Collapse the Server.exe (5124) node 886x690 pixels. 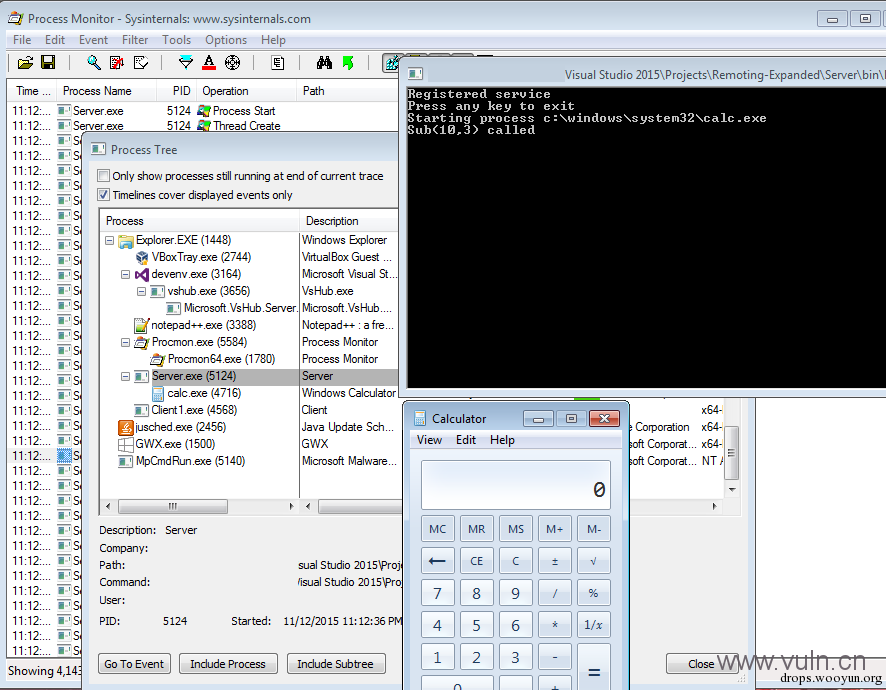[125, 376]
